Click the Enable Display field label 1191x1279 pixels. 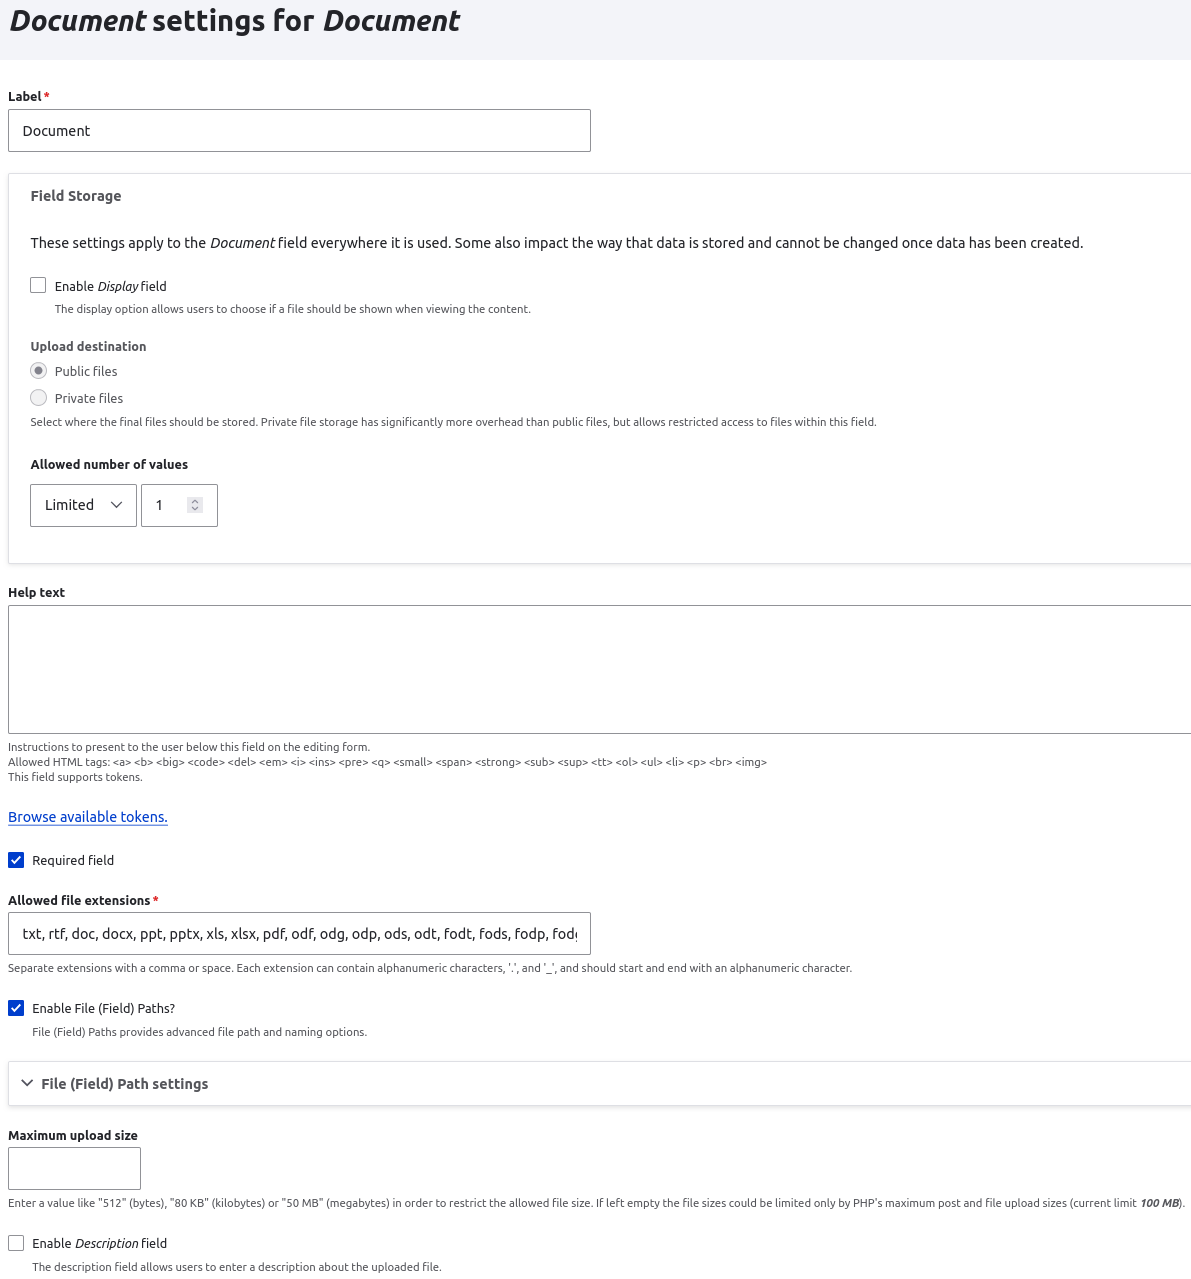110,287
